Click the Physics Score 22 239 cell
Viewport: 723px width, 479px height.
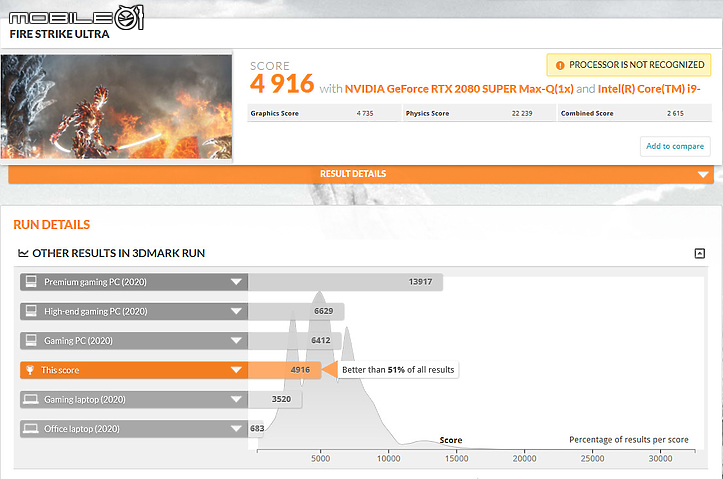(480, 113)
